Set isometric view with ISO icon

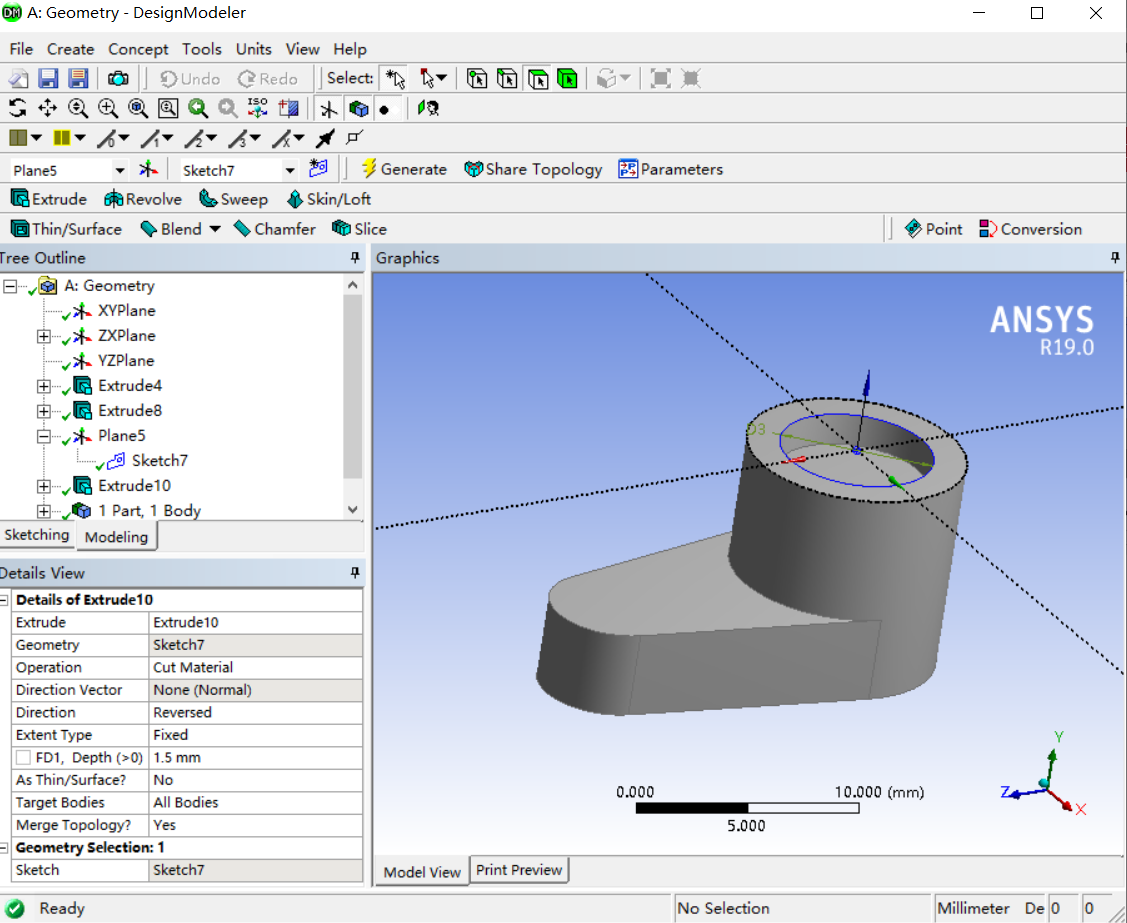click(257, 109)
